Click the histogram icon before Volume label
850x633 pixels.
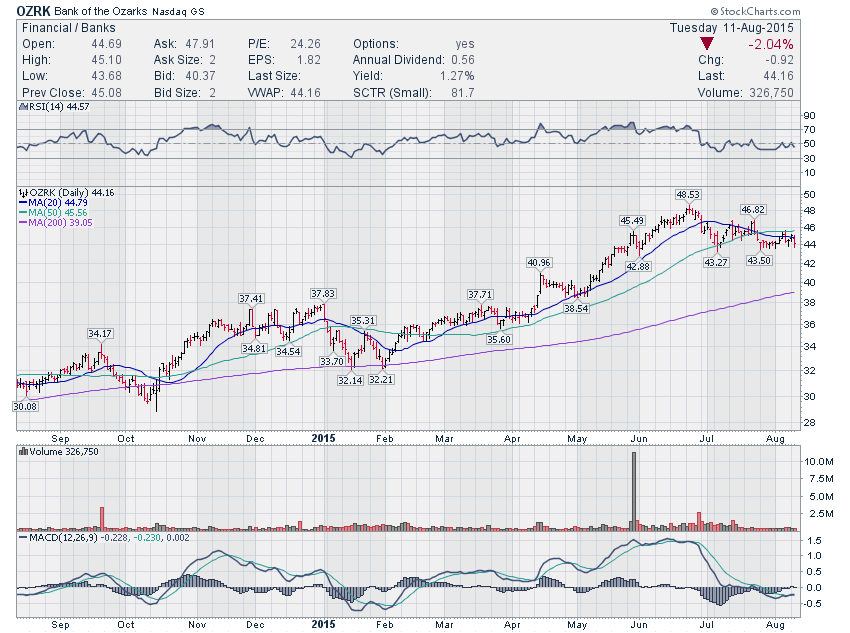coord(23,451)
